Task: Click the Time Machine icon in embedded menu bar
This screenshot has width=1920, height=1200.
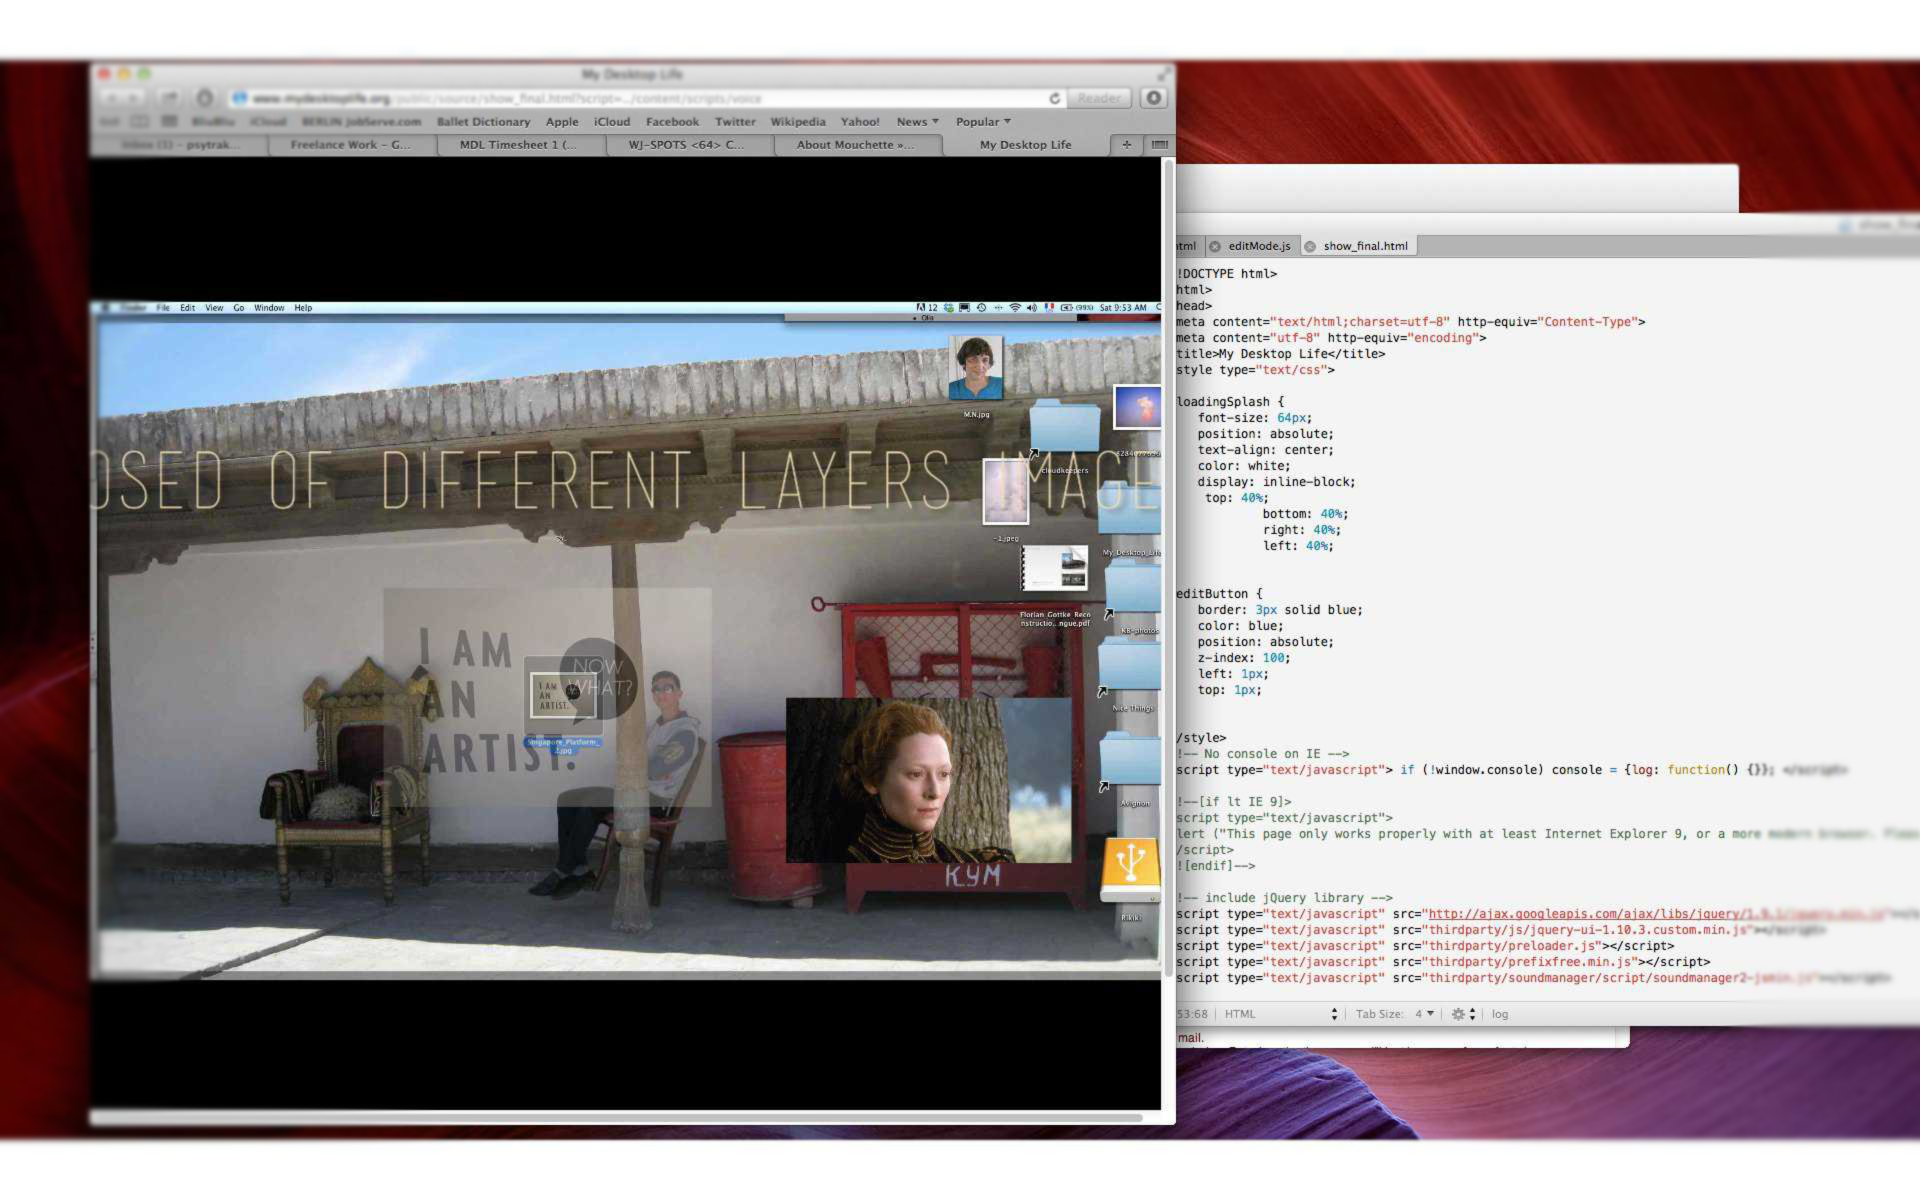Action: (981, 308)
